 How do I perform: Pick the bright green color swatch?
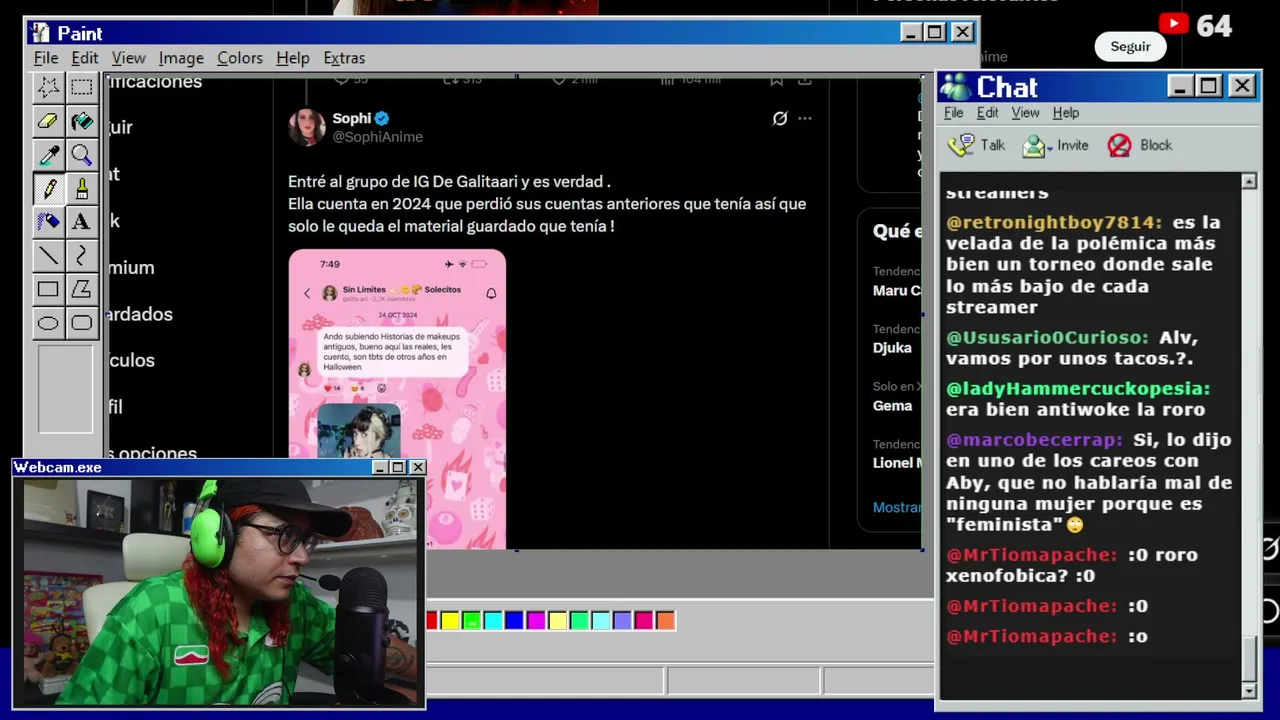471,621
